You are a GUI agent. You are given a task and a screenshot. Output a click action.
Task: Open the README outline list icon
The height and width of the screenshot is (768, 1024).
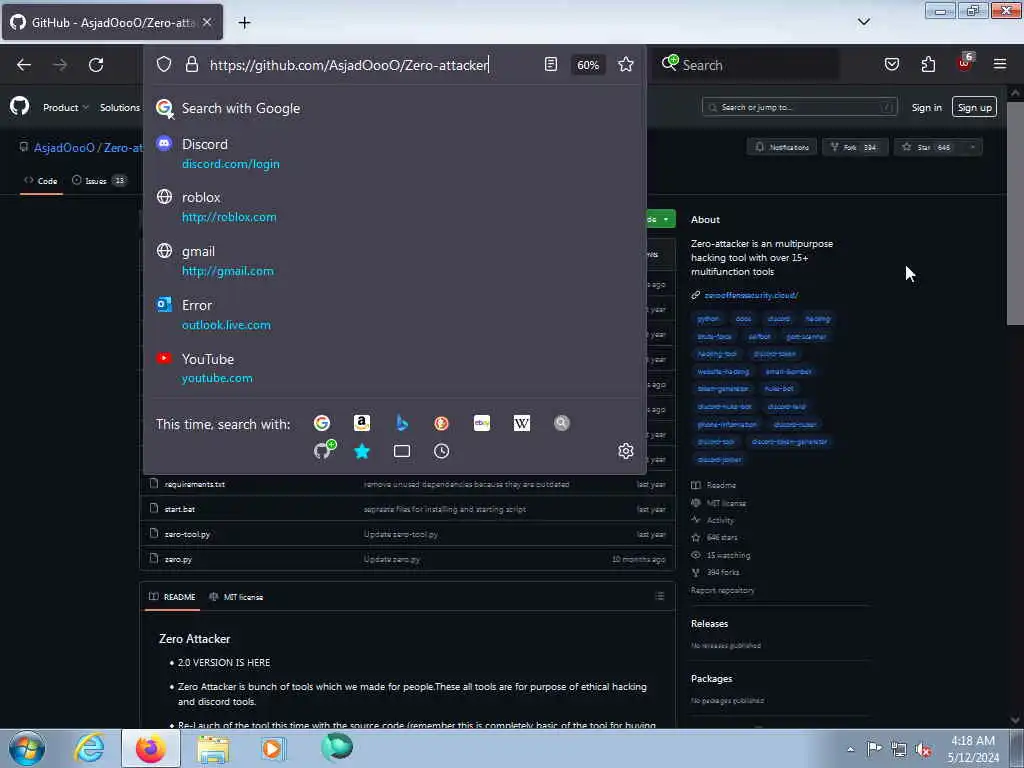pyautogui.click(x=660, y=596)
